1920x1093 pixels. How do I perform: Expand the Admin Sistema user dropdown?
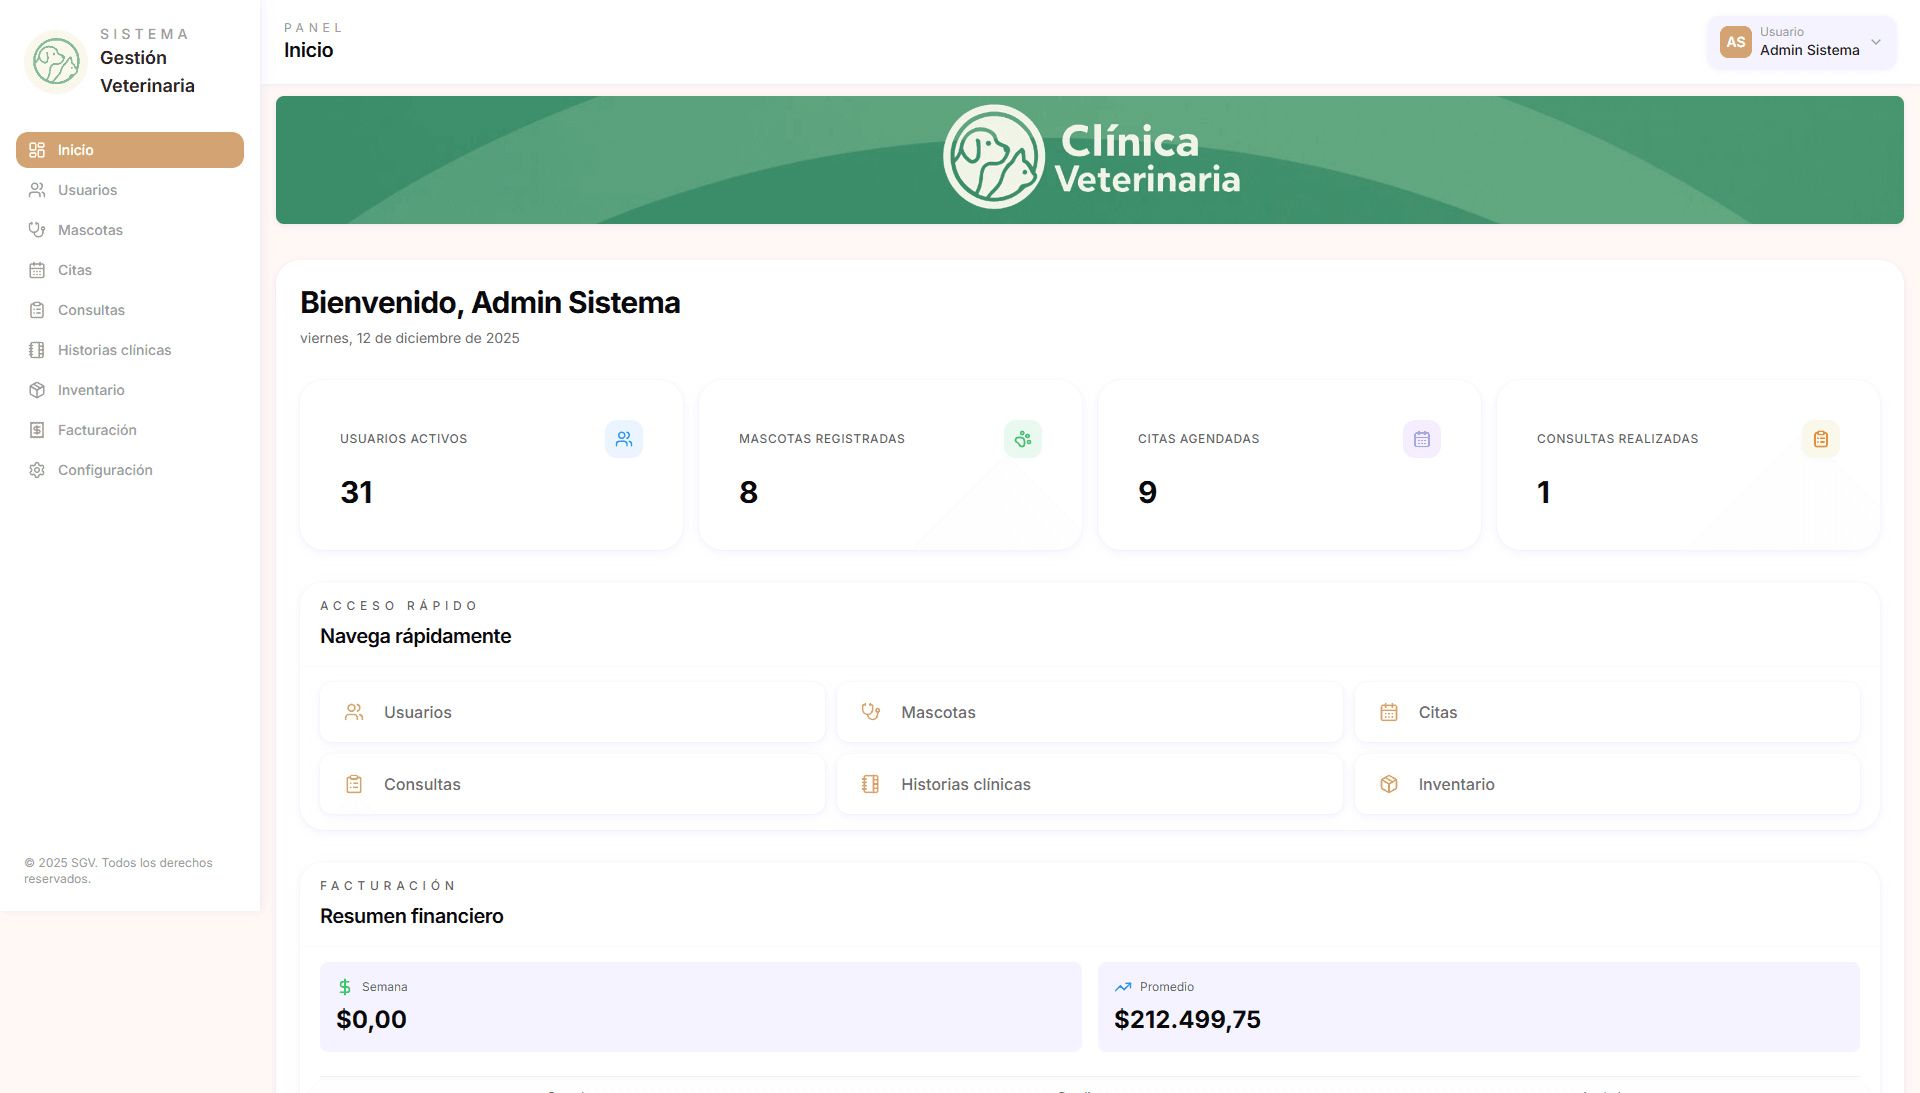(x=1875, y=42)
